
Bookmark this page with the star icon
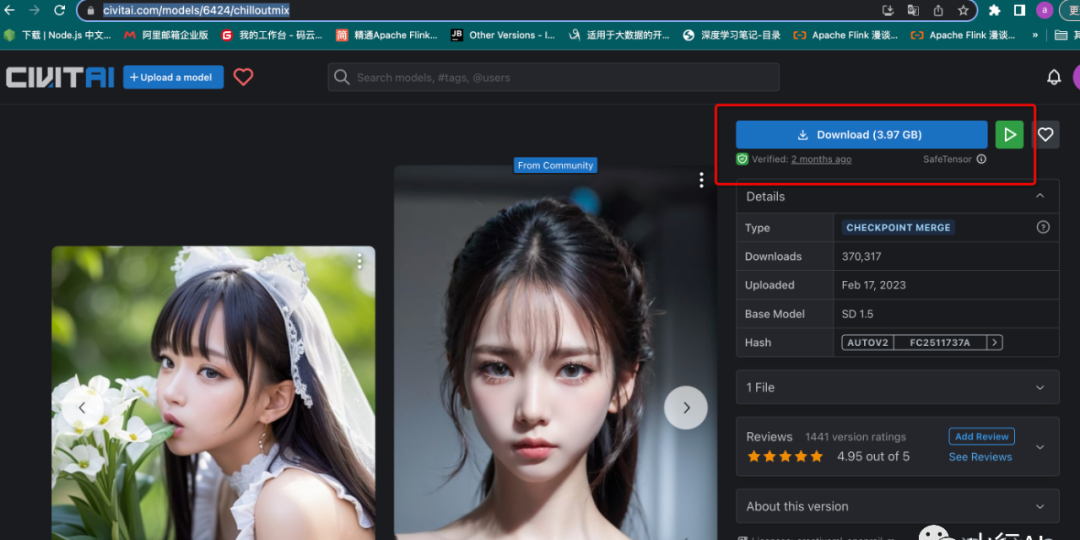tap(963, 10)
